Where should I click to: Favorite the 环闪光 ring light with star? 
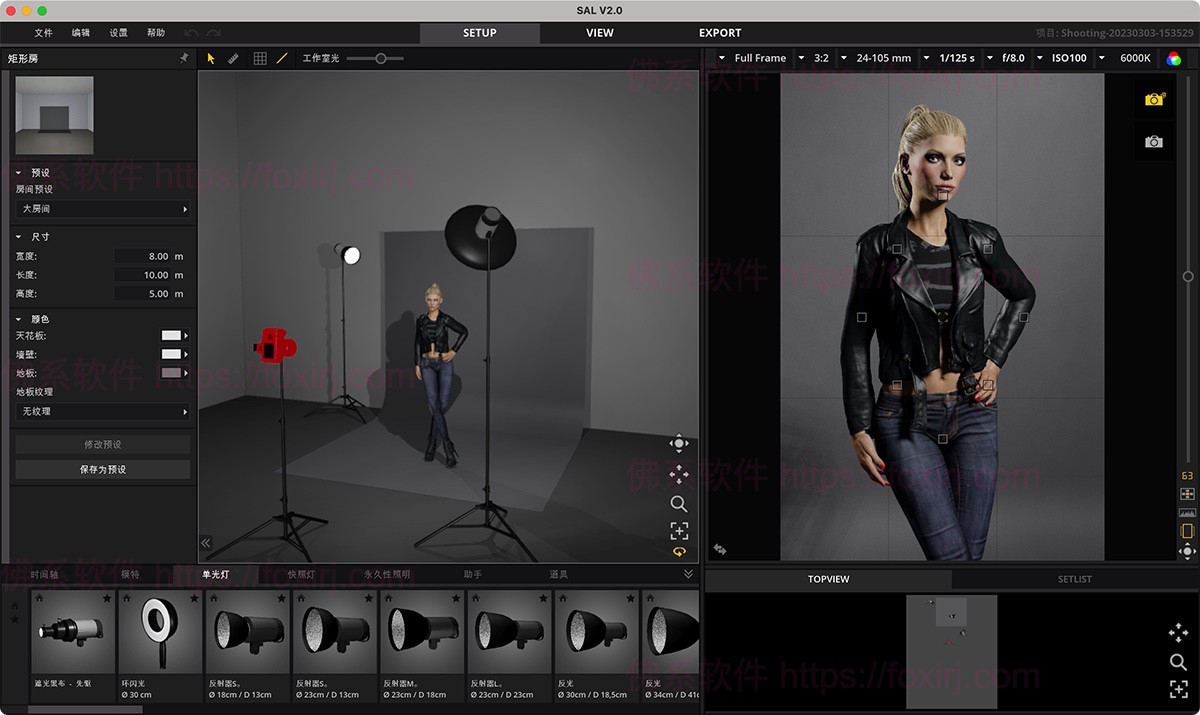coord(194,598)
